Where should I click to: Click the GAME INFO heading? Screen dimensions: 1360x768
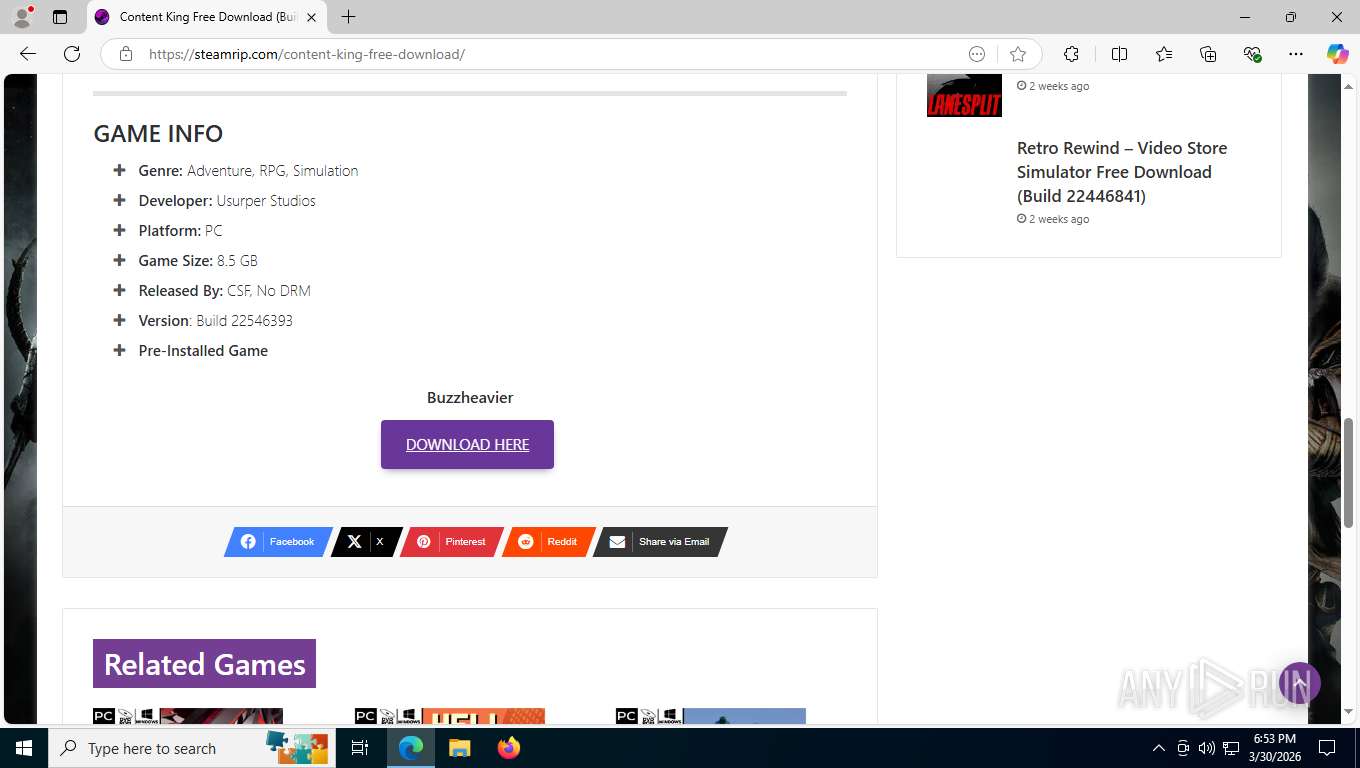tap(158, 134)
